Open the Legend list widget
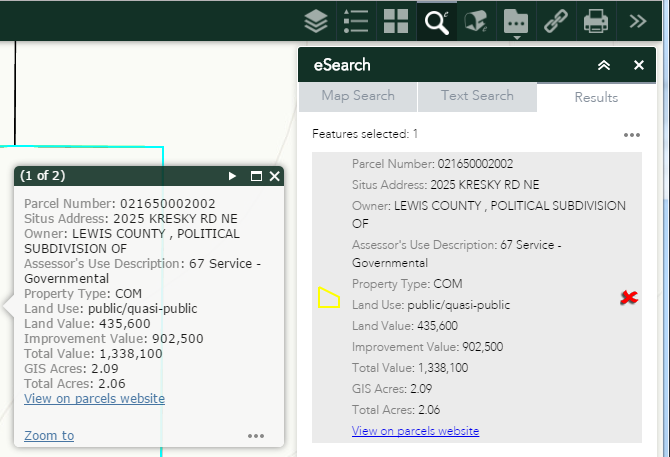This screenshot has width=670, height=457. point(356,21)
